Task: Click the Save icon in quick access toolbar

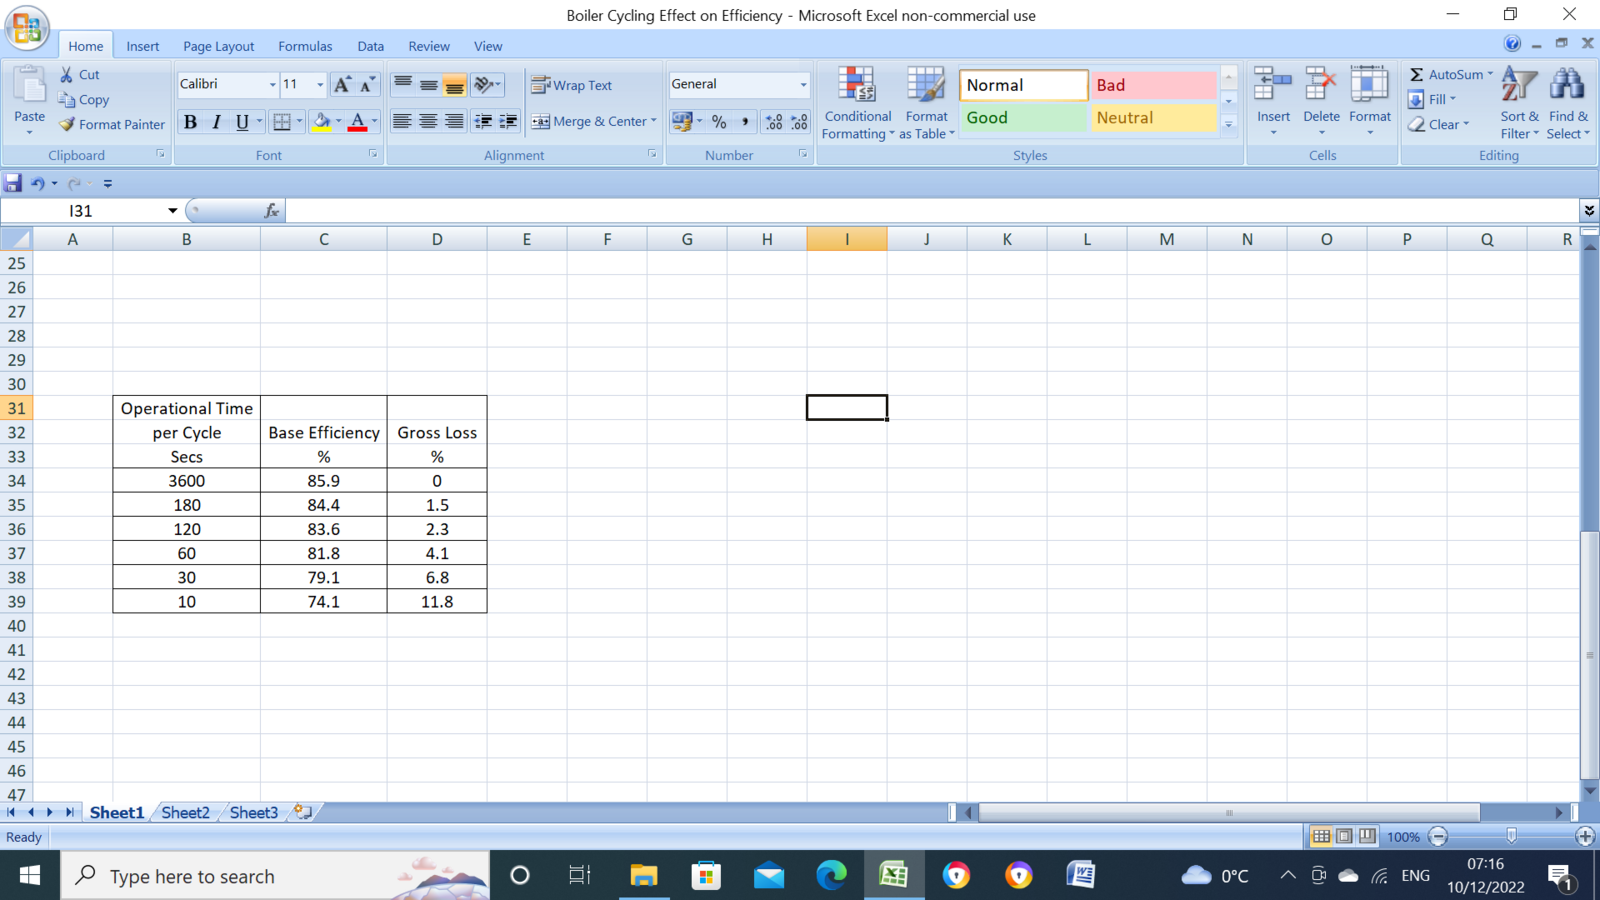Action: click(13, 183)
